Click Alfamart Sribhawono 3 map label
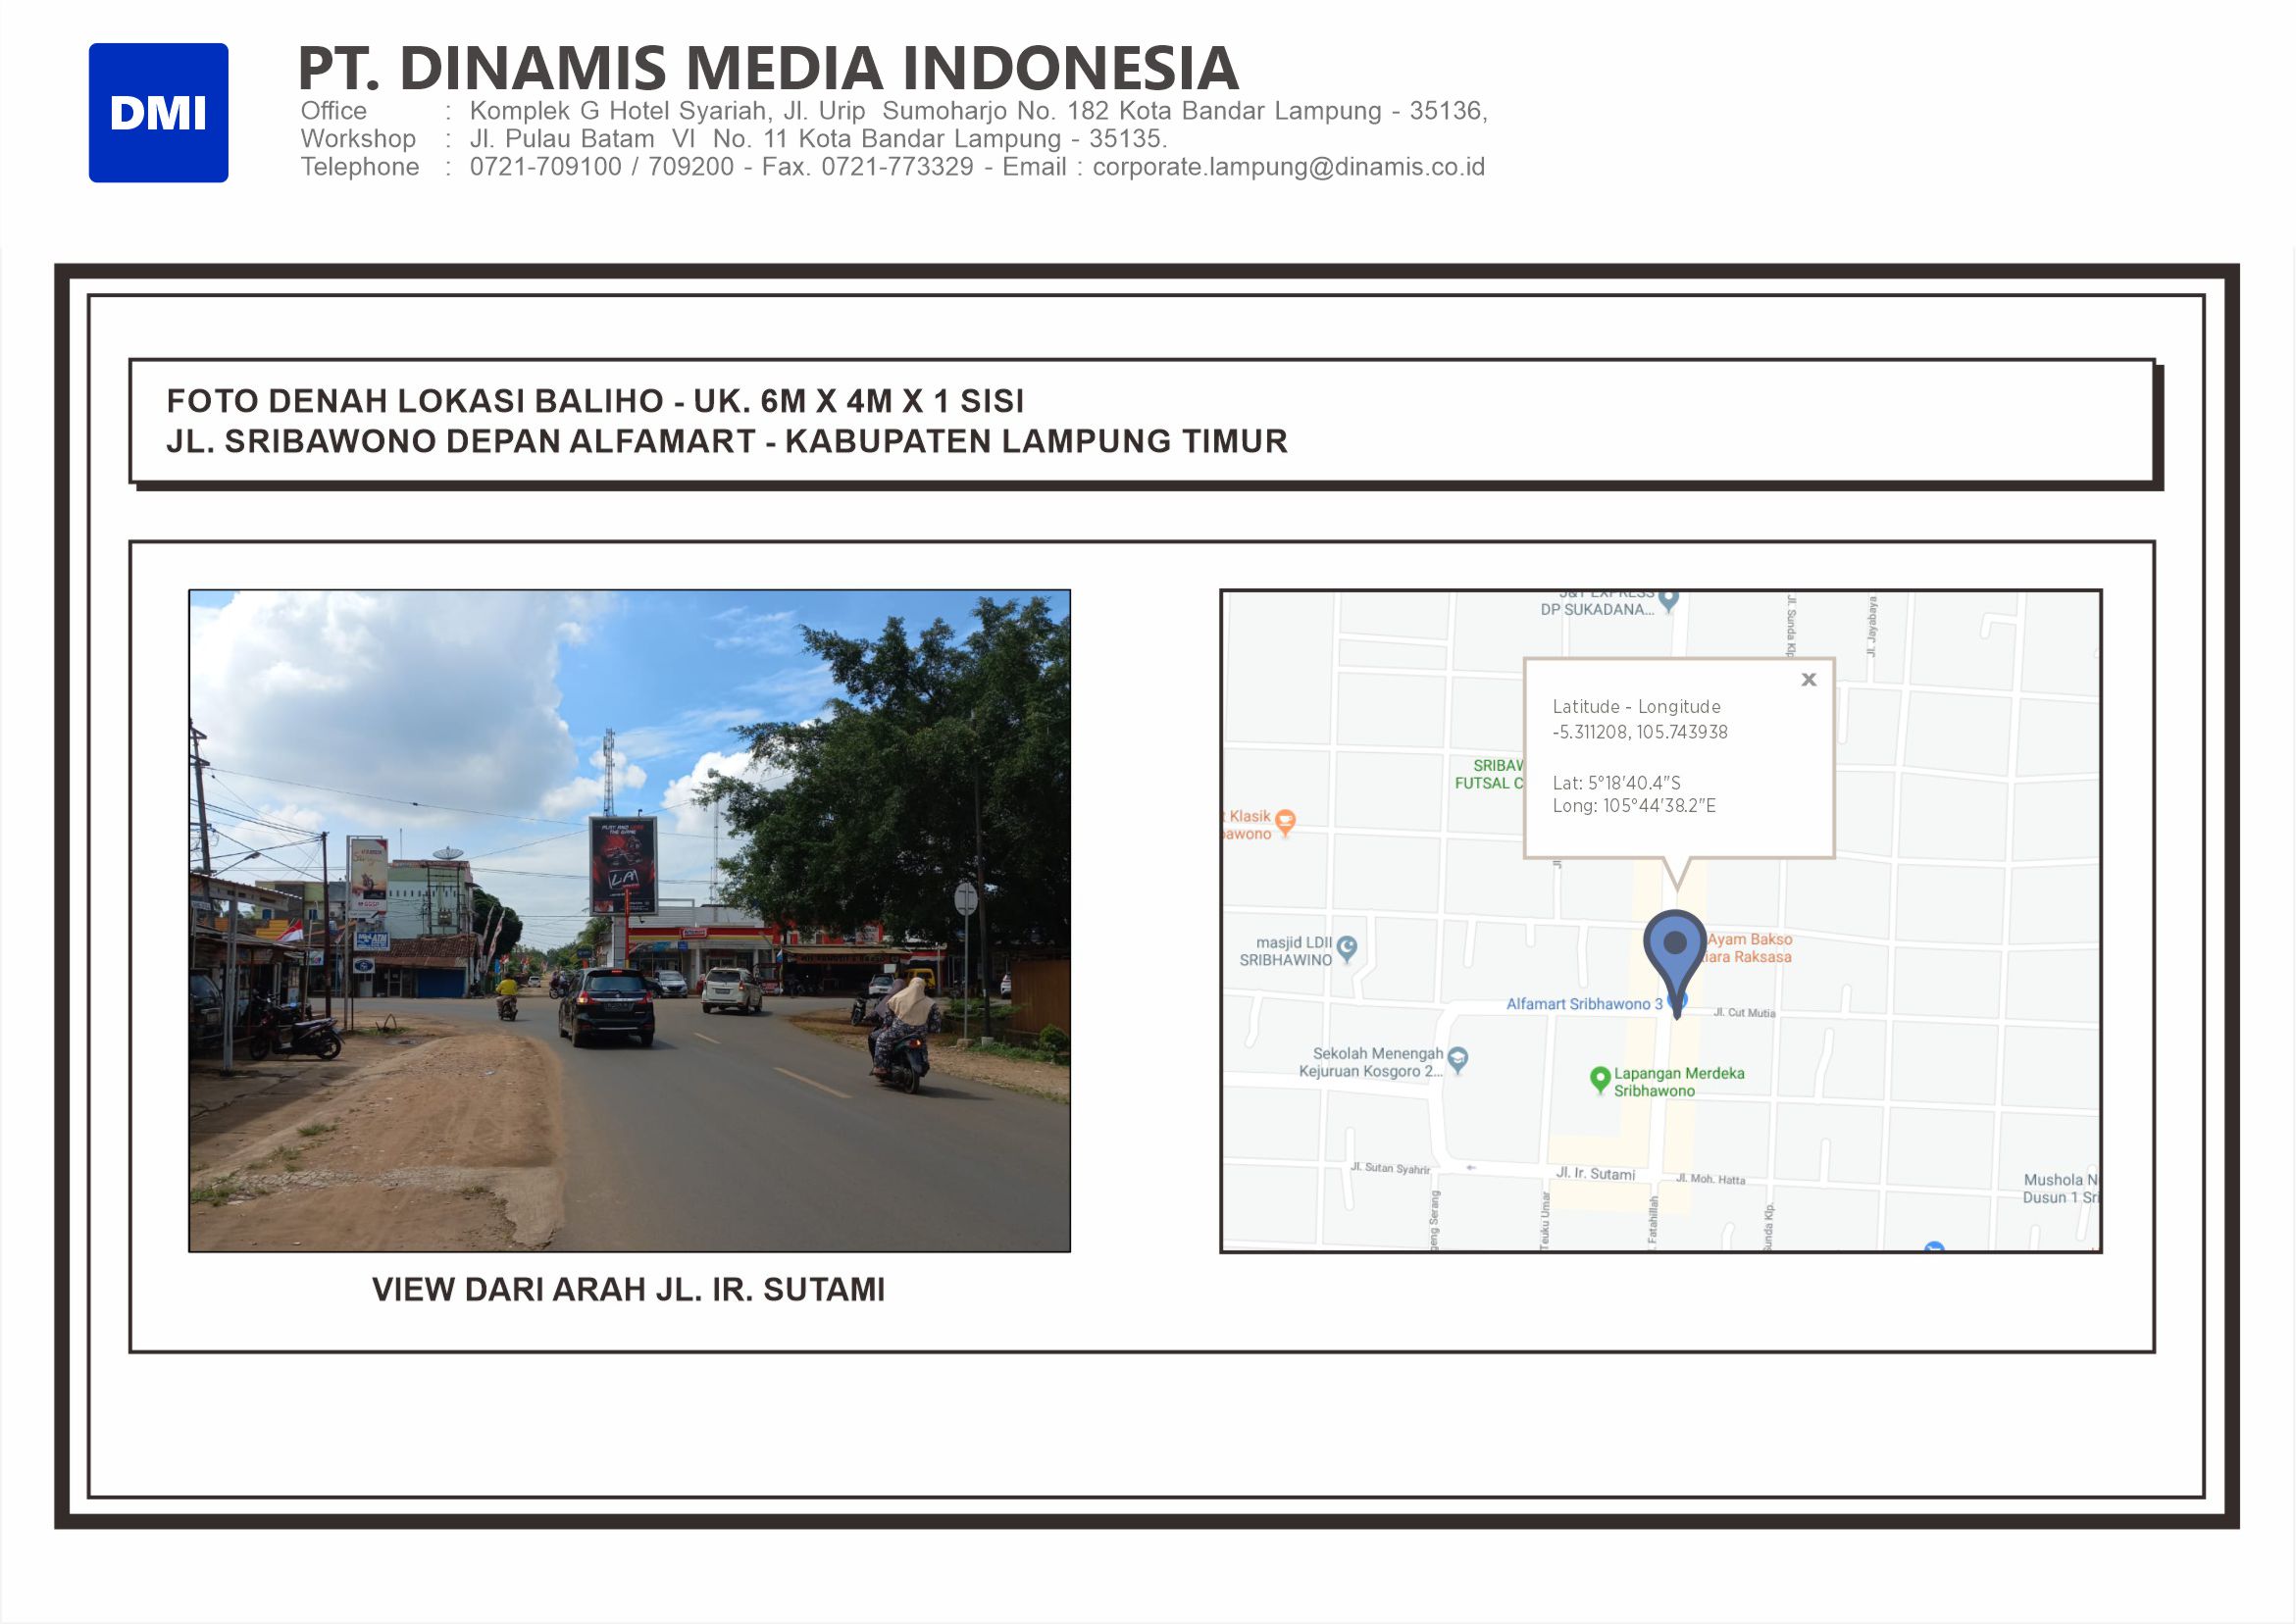Image resolution: width=2296 pixels, height=1624 pixels. [1584, 1004]
